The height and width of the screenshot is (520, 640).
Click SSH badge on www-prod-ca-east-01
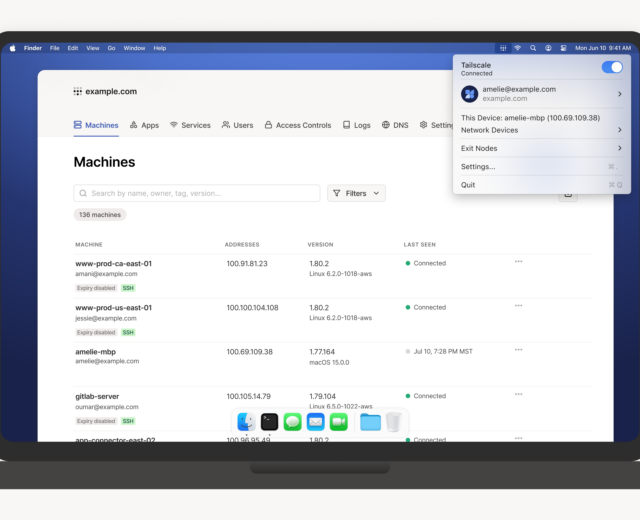(x=128, y=288)
